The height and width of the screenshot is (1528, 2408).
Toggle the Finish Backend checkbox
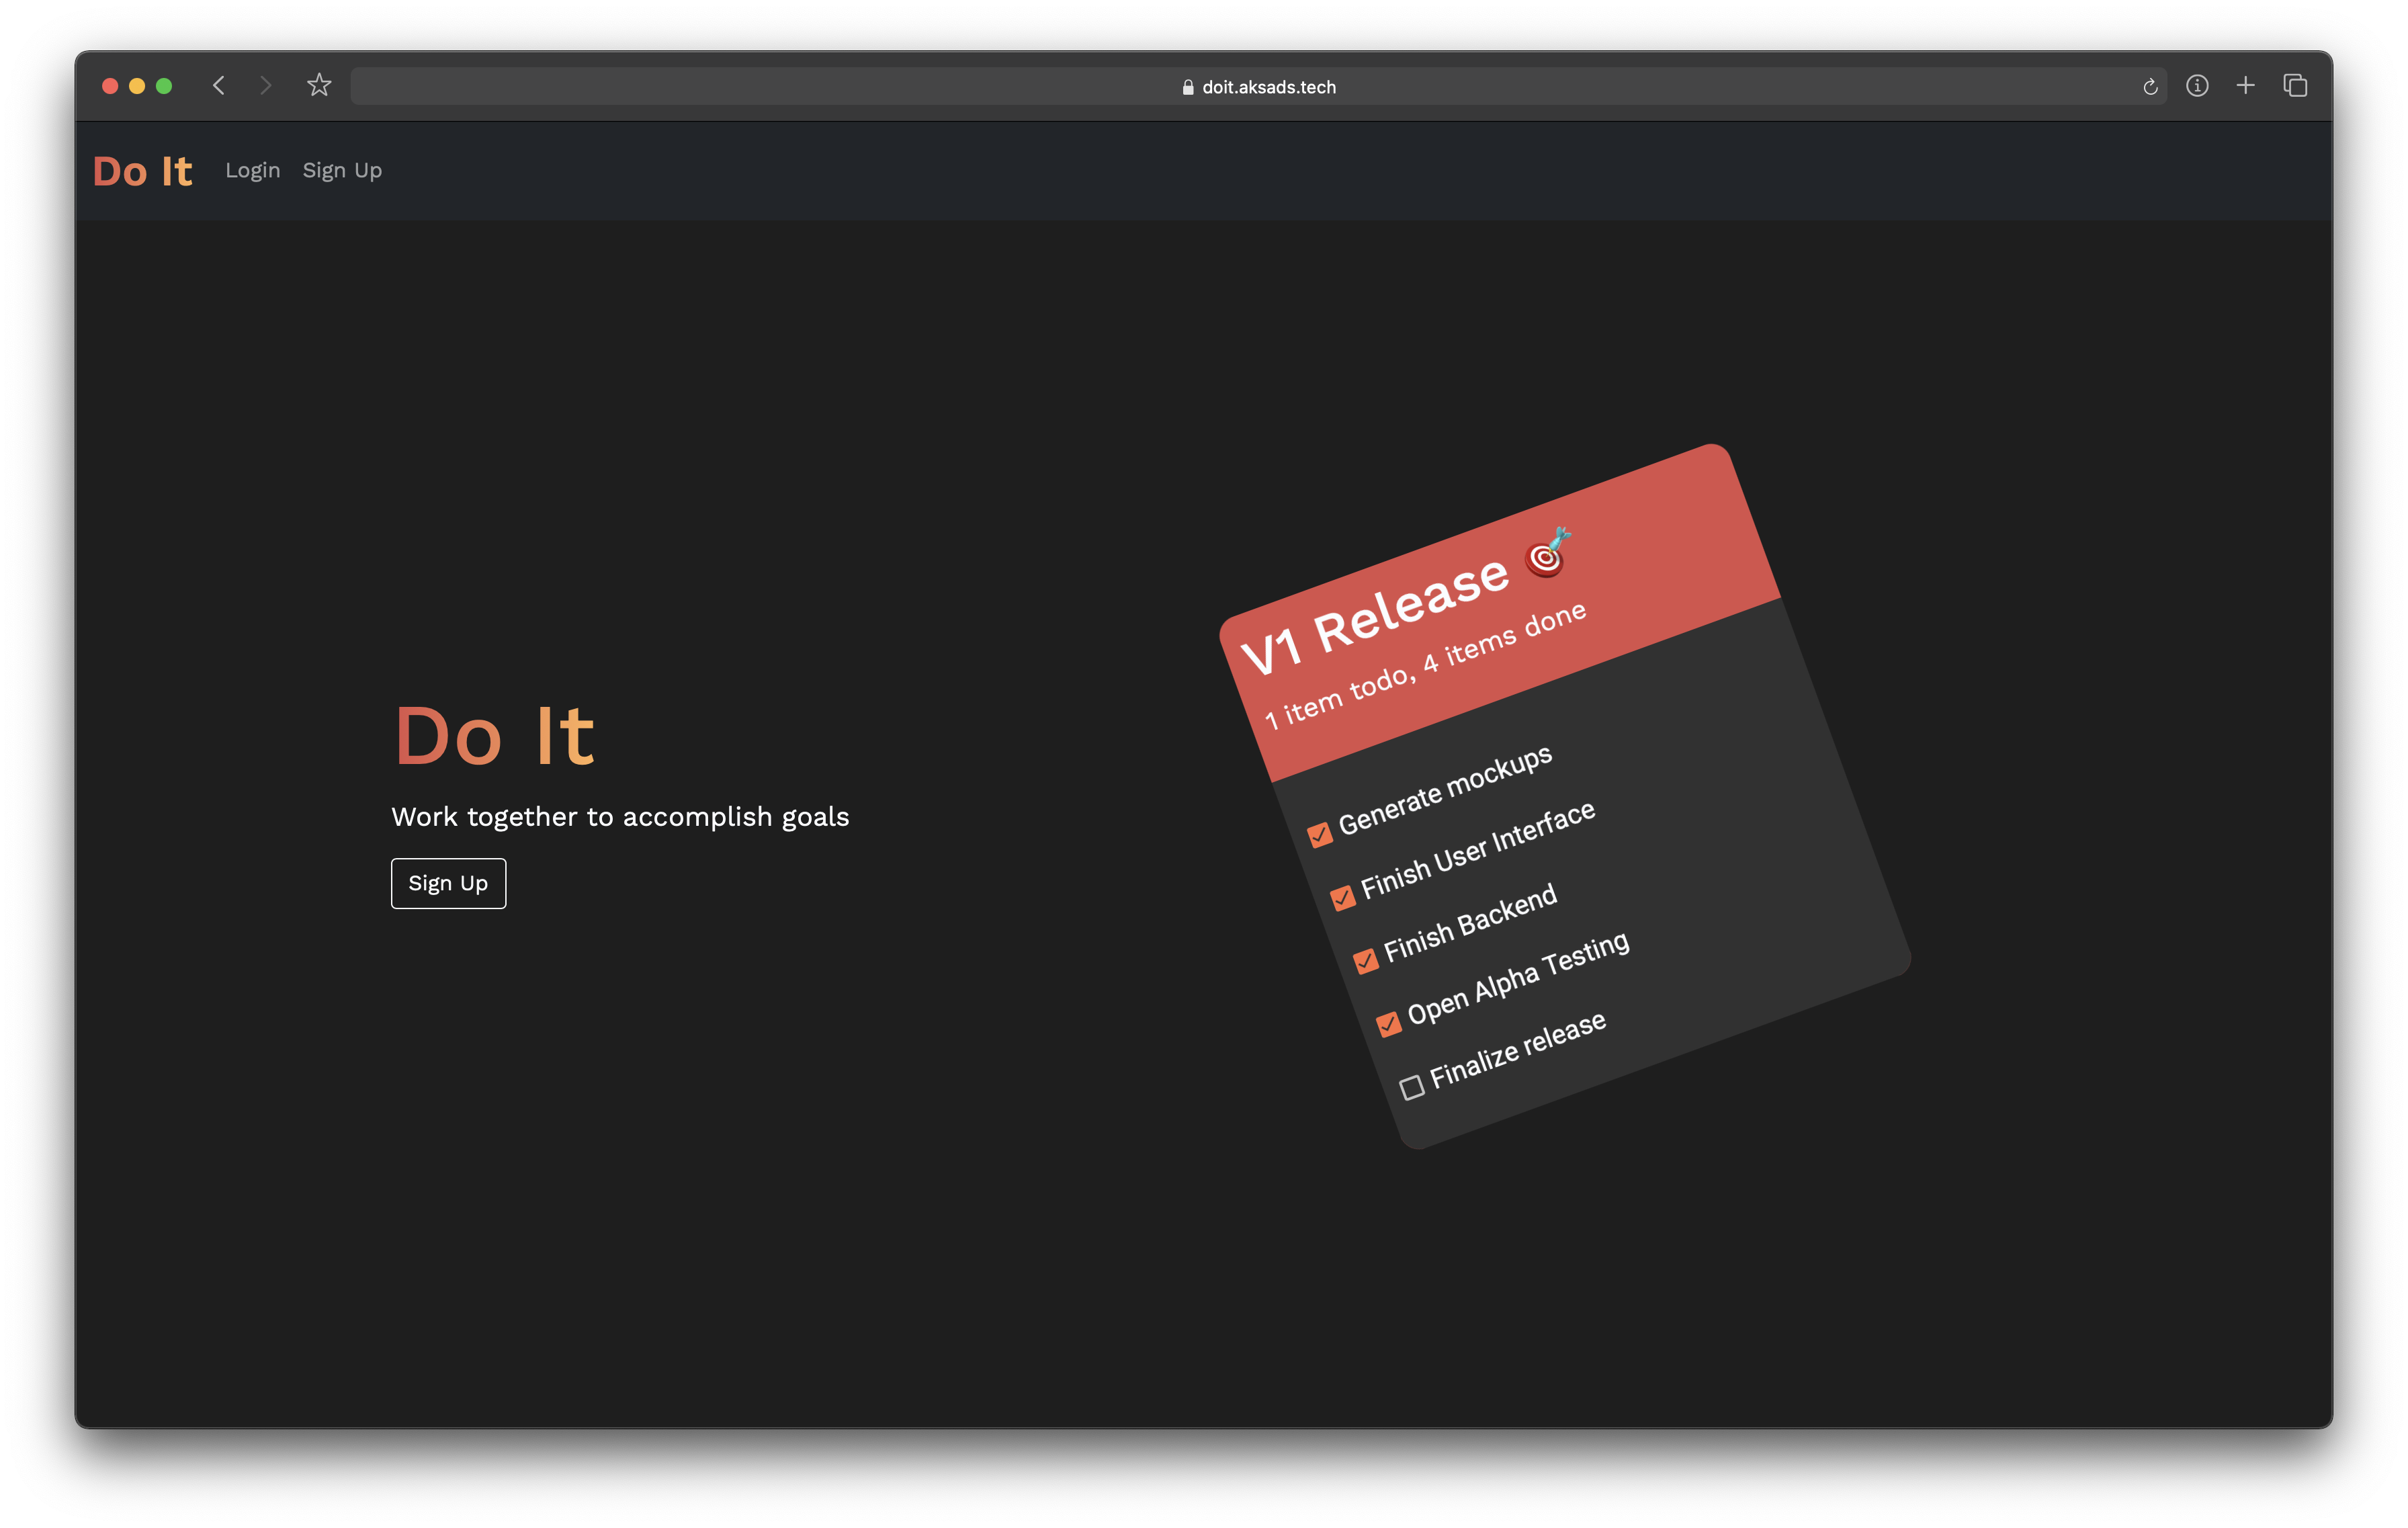(x=1366, y=961)
